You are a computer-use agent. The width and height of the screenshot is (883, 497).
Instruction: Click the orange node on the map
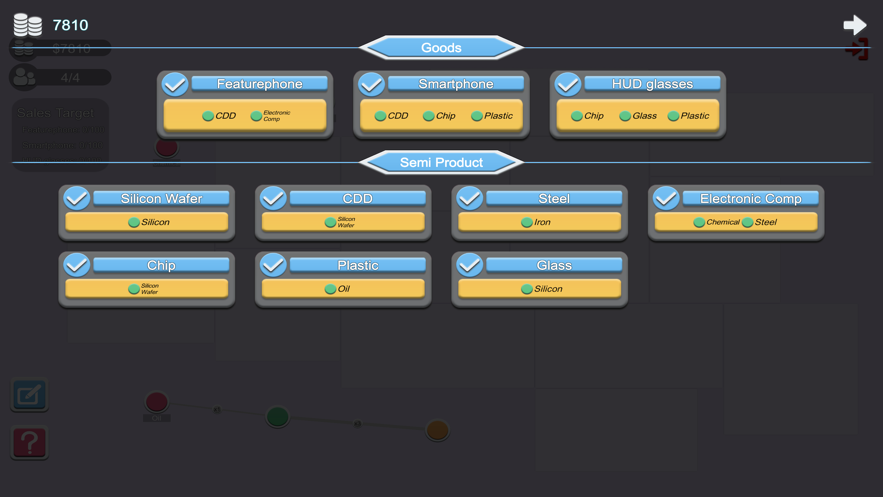437,430
